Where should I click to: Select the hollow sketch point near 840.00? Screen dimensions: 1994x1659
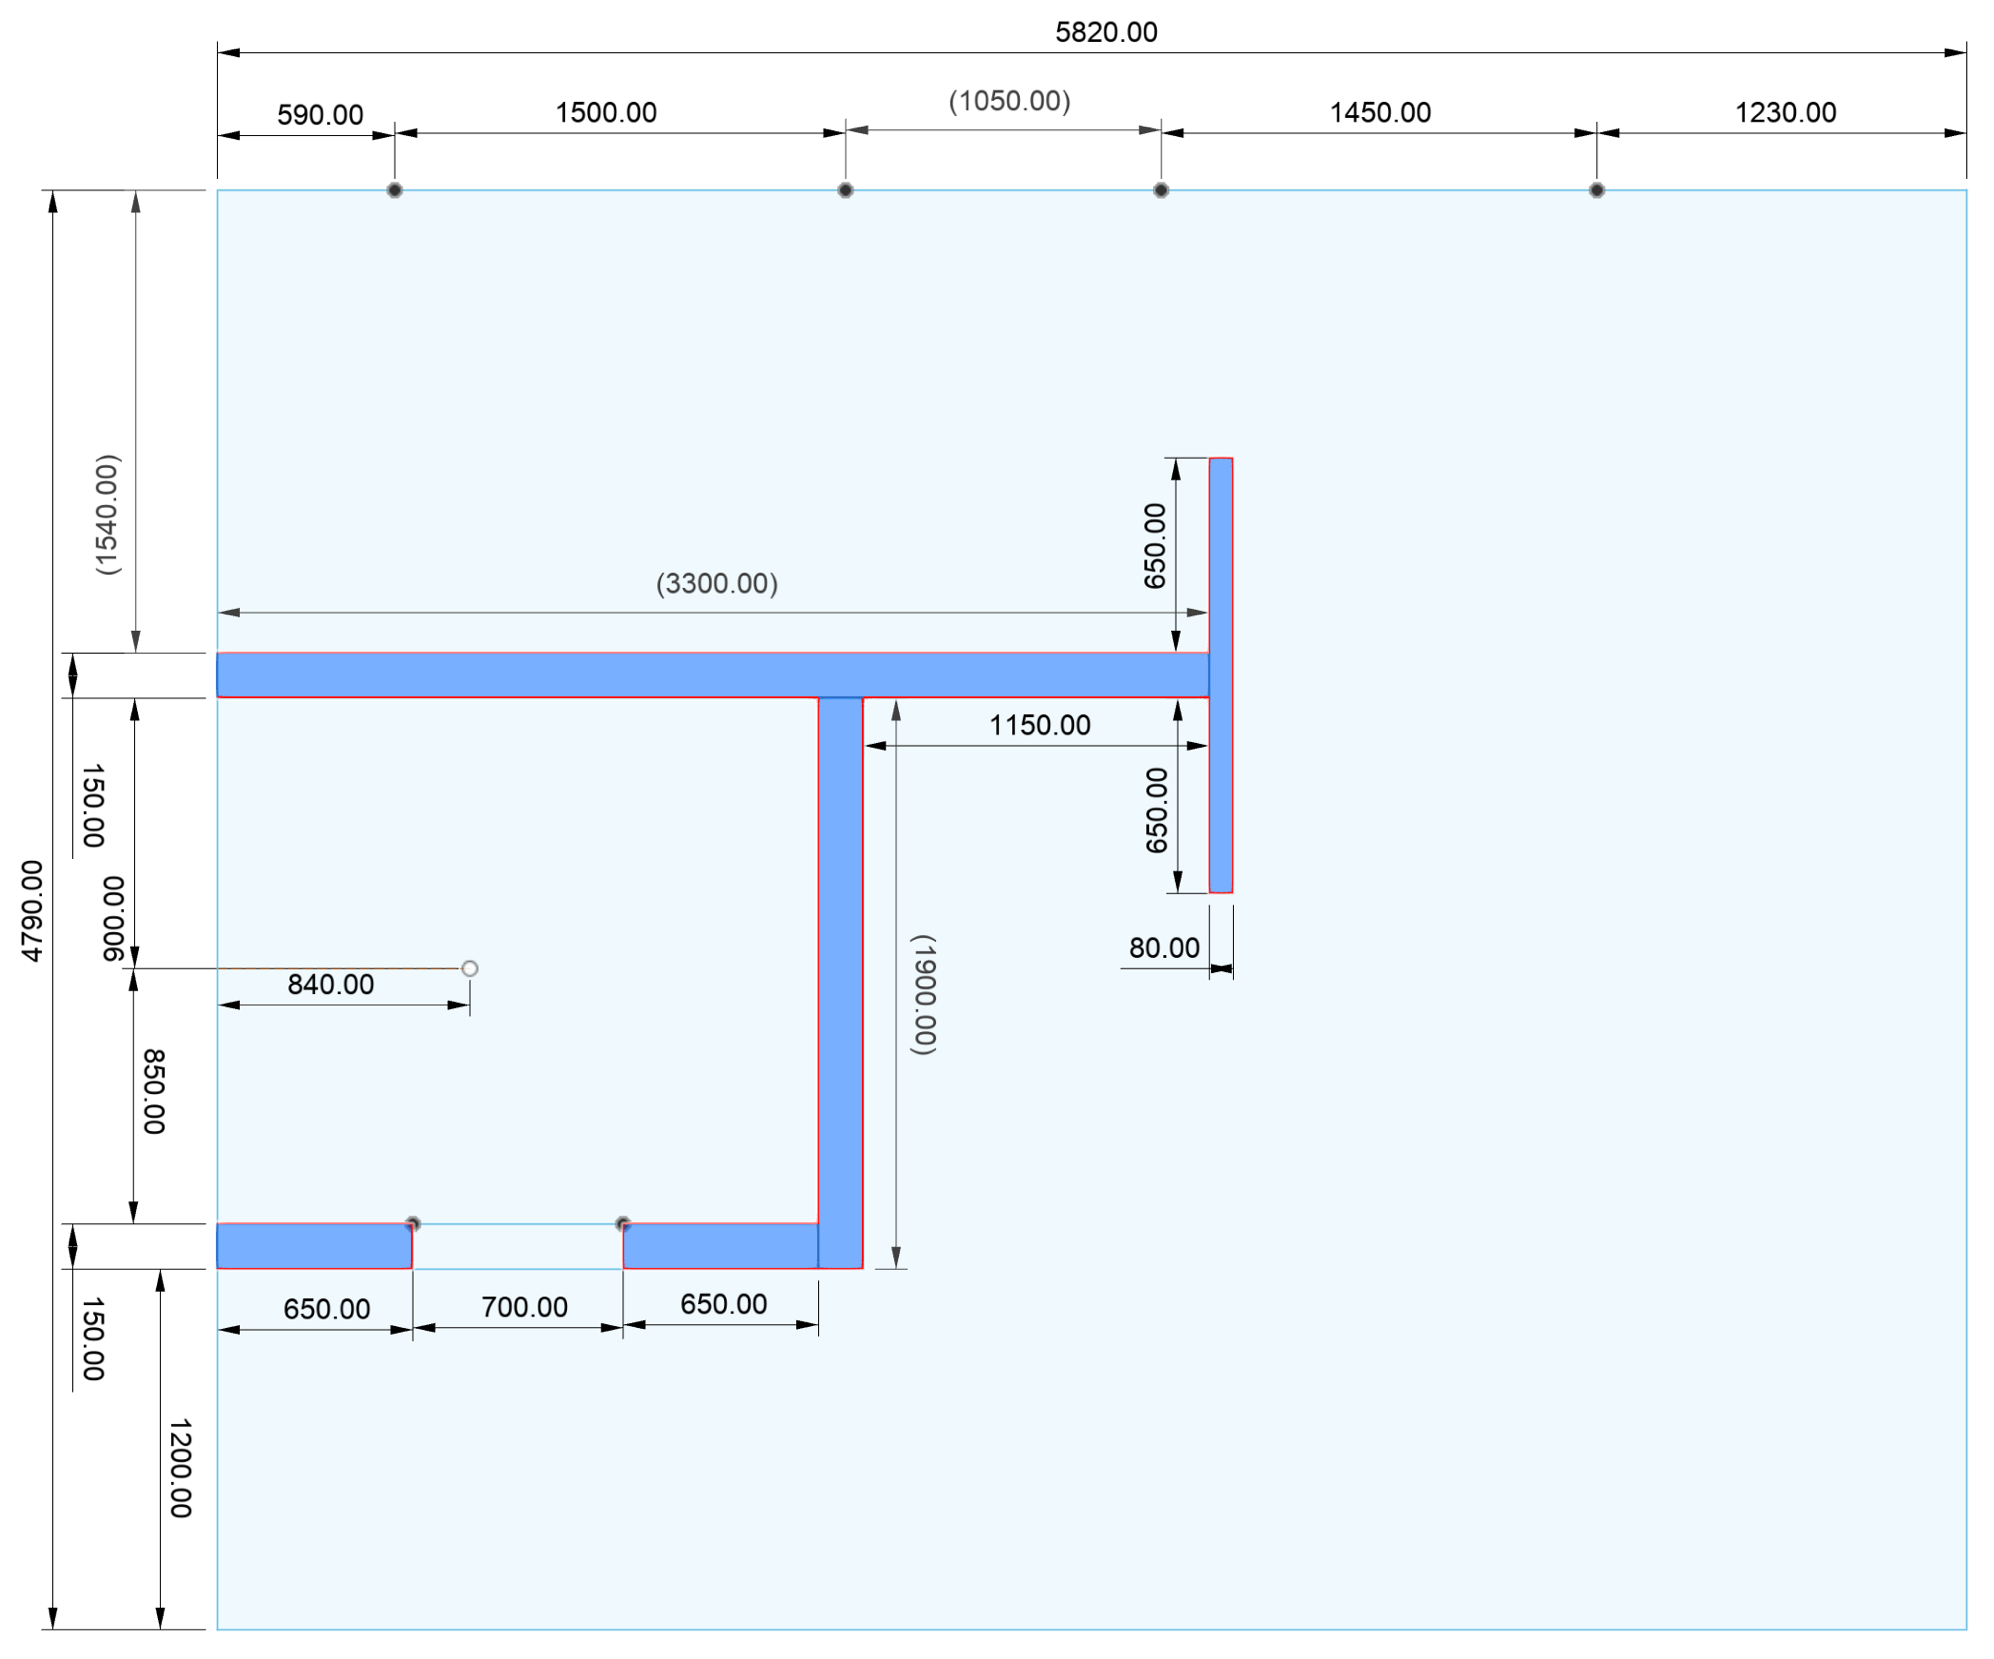pos(469,967)
